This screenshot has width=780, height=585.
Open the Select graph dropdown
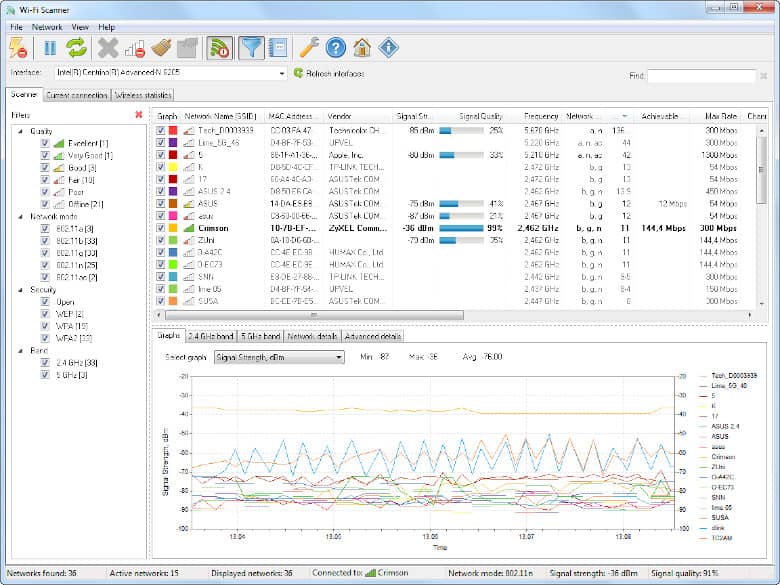pos(338,357)
